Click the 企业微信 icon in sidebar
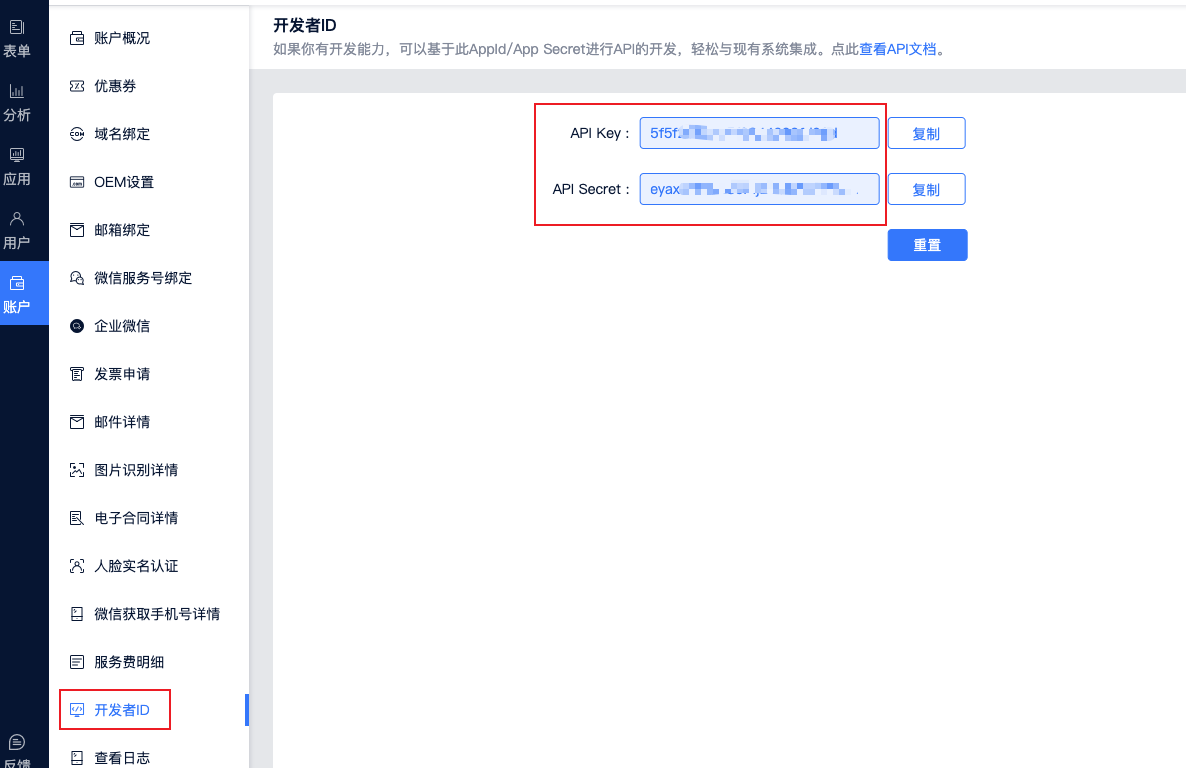Viewport: 1186px width, 768px height. (77, 326)
